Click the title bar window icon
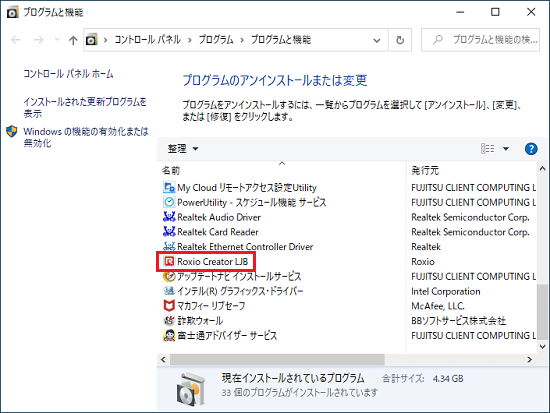The image size is (550, 413). (x=13, y=12)
